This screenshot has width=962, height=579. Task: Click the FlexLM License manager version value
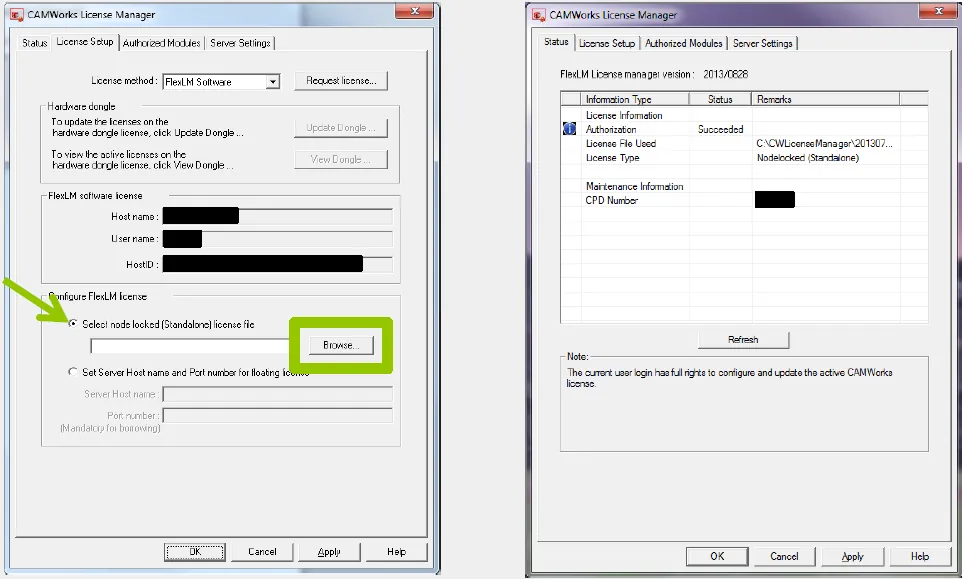(725, 74)
